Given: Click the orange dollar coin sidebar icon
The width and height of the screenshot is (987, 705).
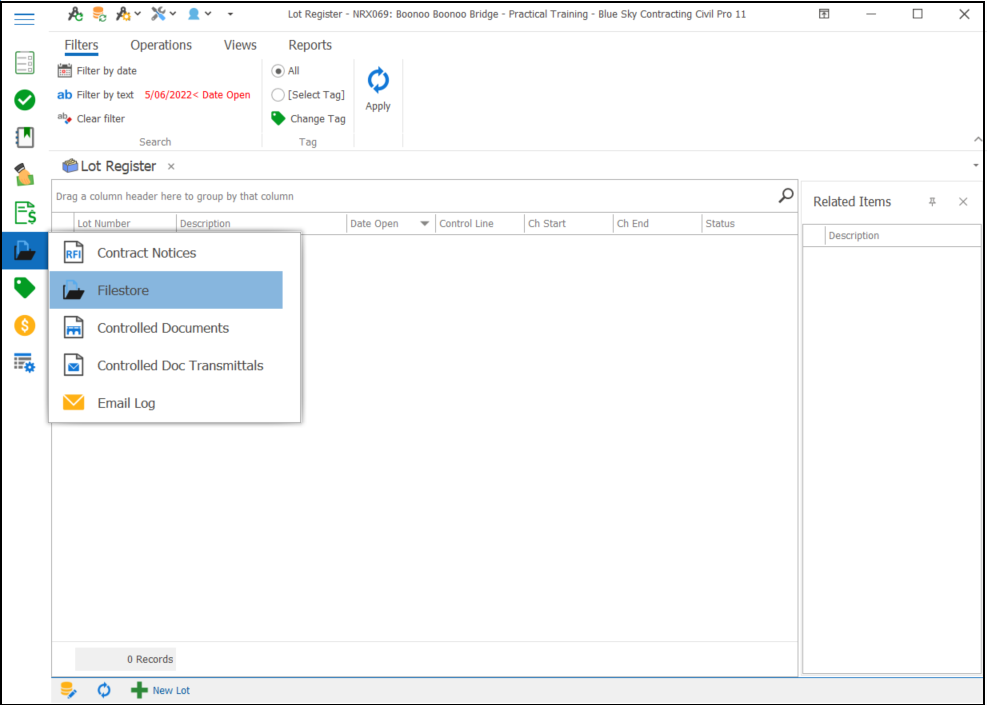Looking at the screenshot, I should [x=25, y=325].
